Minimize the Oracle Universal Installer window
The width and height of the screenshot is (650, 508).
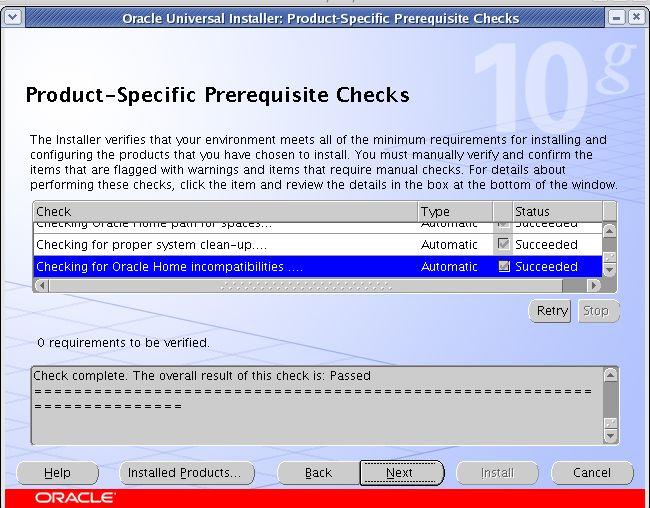point(616,18)
